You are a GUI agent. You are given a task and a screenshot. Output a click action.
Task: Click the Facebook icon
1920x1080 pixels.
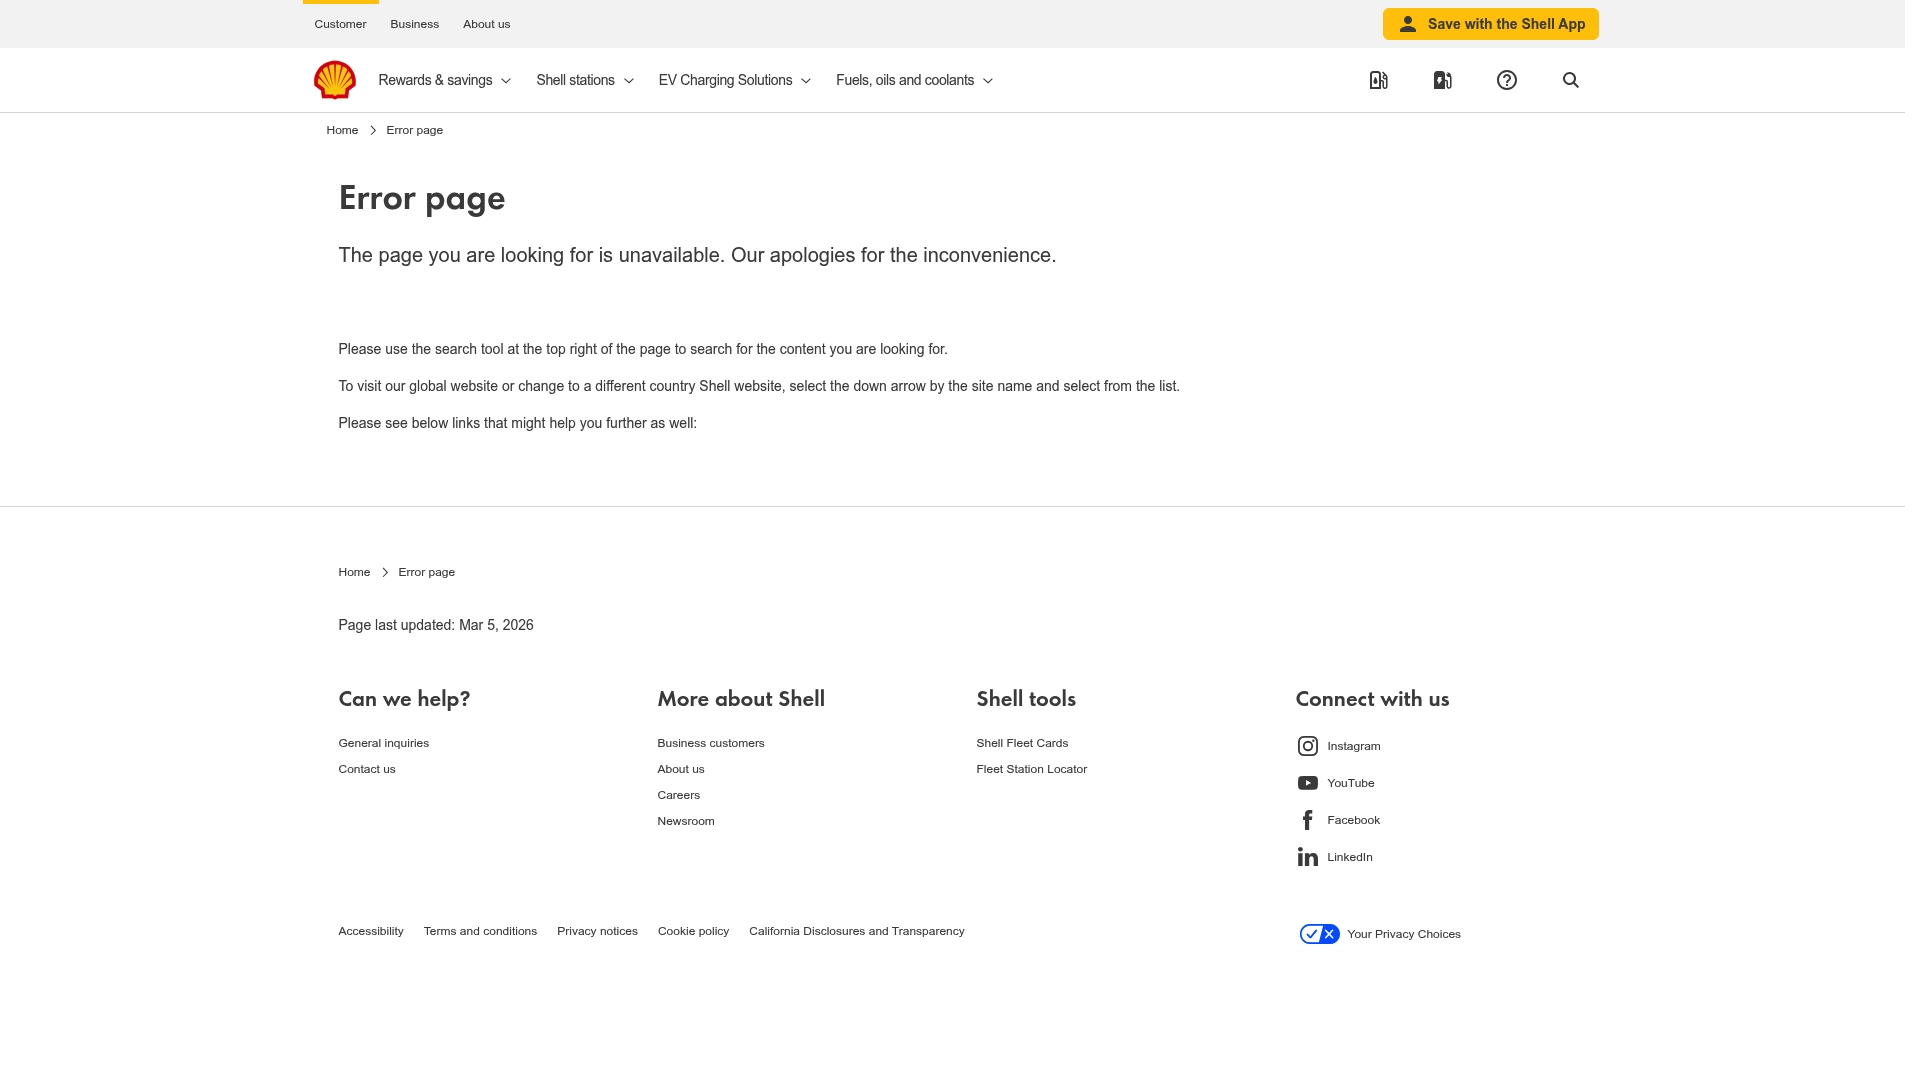[1307, 820]
